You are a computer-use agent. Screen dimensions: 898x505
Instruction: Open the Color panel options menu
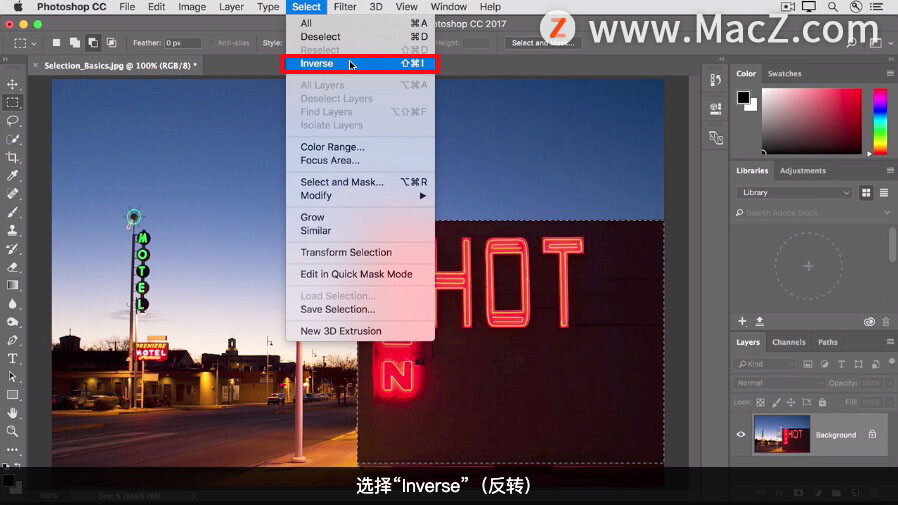[x=890, y=74]
